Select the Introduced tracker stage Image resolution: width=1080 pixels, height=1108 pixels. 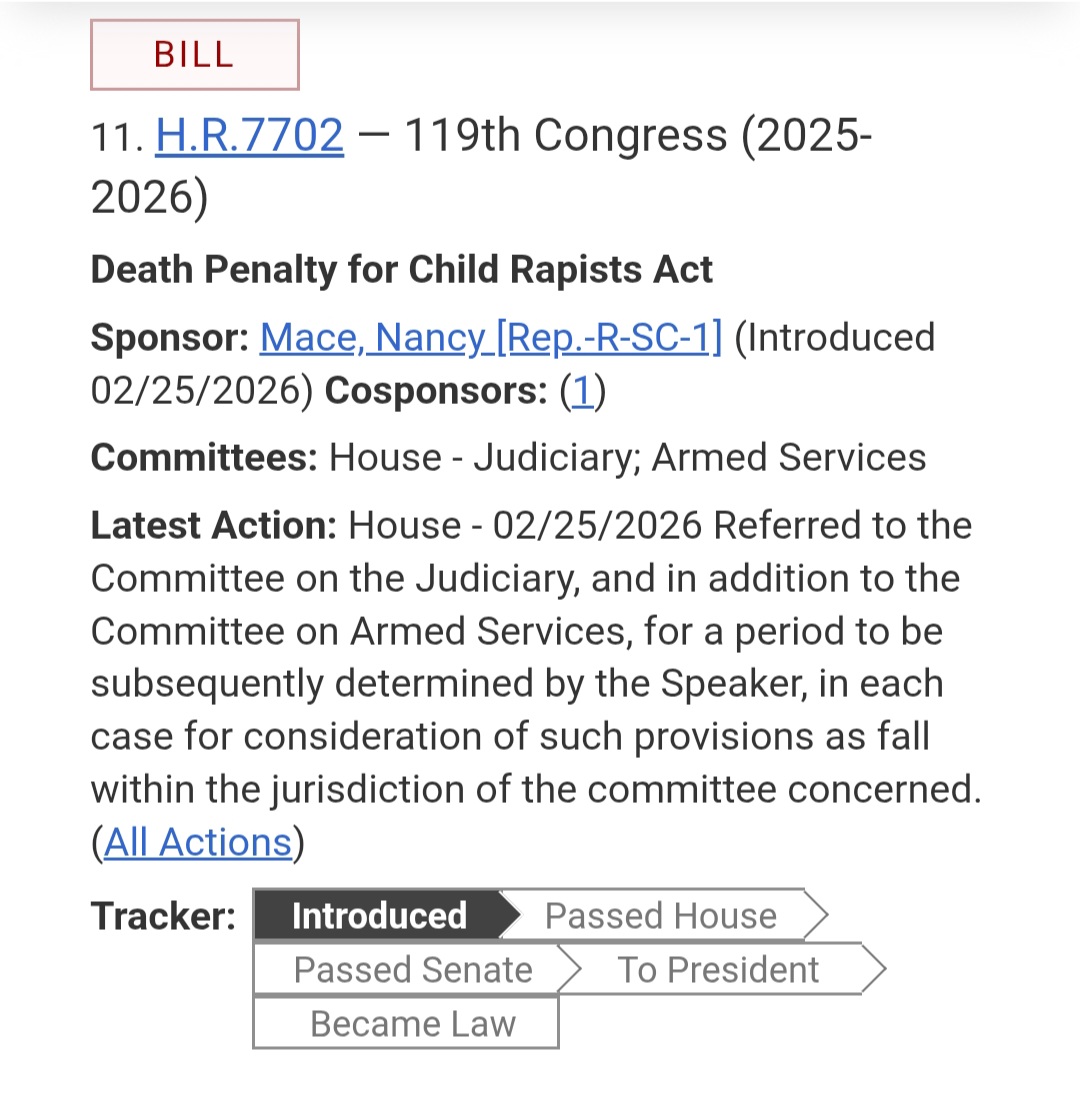[x=379, y=915]
